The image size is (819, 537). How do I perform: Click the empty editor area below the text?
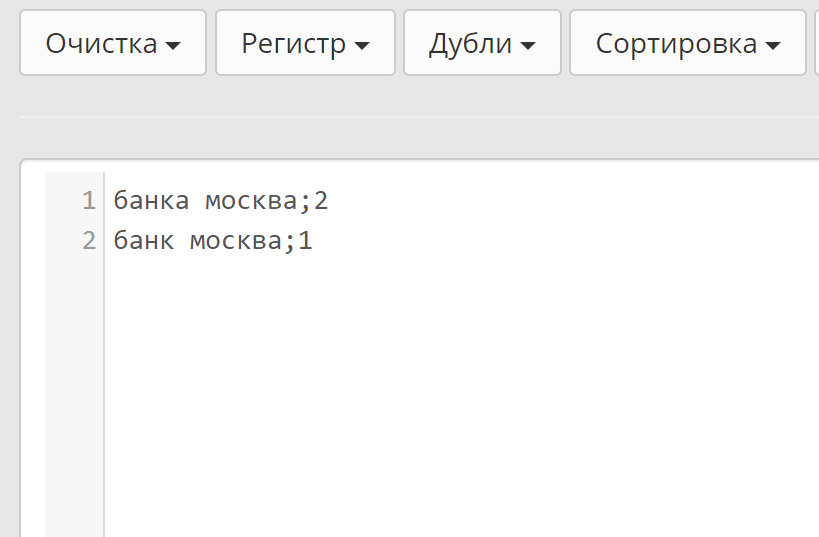coord(450,400)
